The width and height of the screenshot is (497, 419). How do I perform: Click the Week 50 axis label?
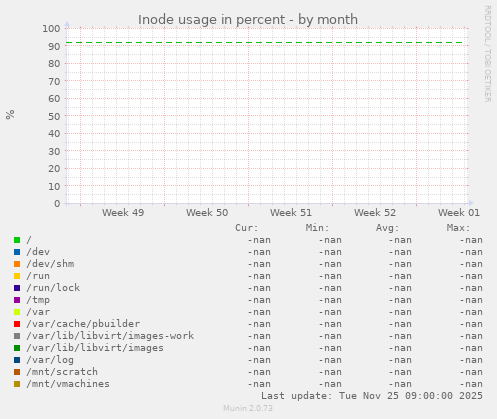coord(207,213)
